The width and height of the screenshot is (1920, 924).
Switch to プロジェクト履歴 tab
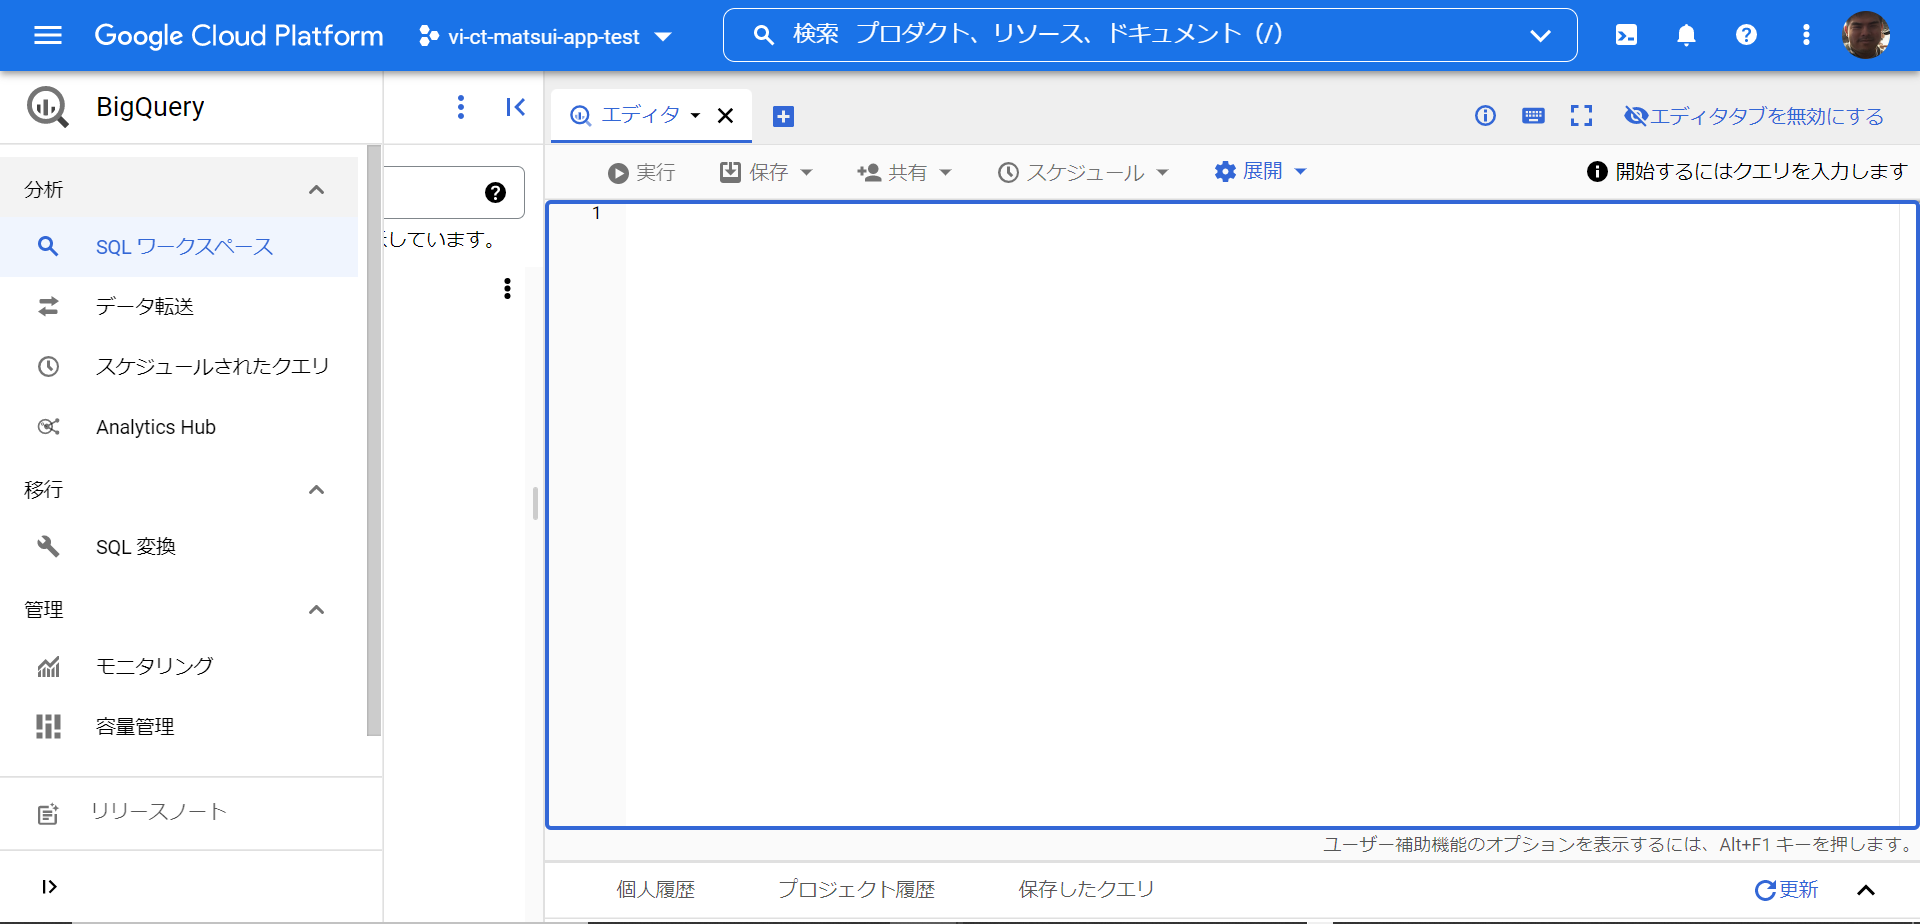point(856,890)
